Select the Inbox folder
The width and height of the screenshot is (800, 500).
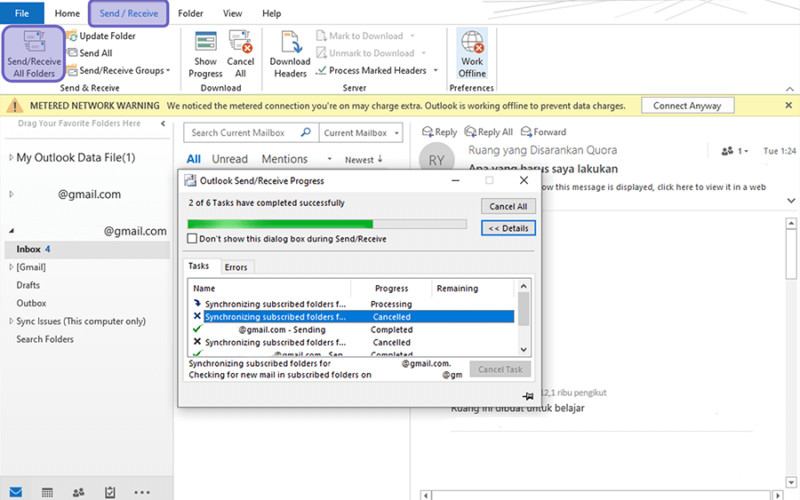87,249
